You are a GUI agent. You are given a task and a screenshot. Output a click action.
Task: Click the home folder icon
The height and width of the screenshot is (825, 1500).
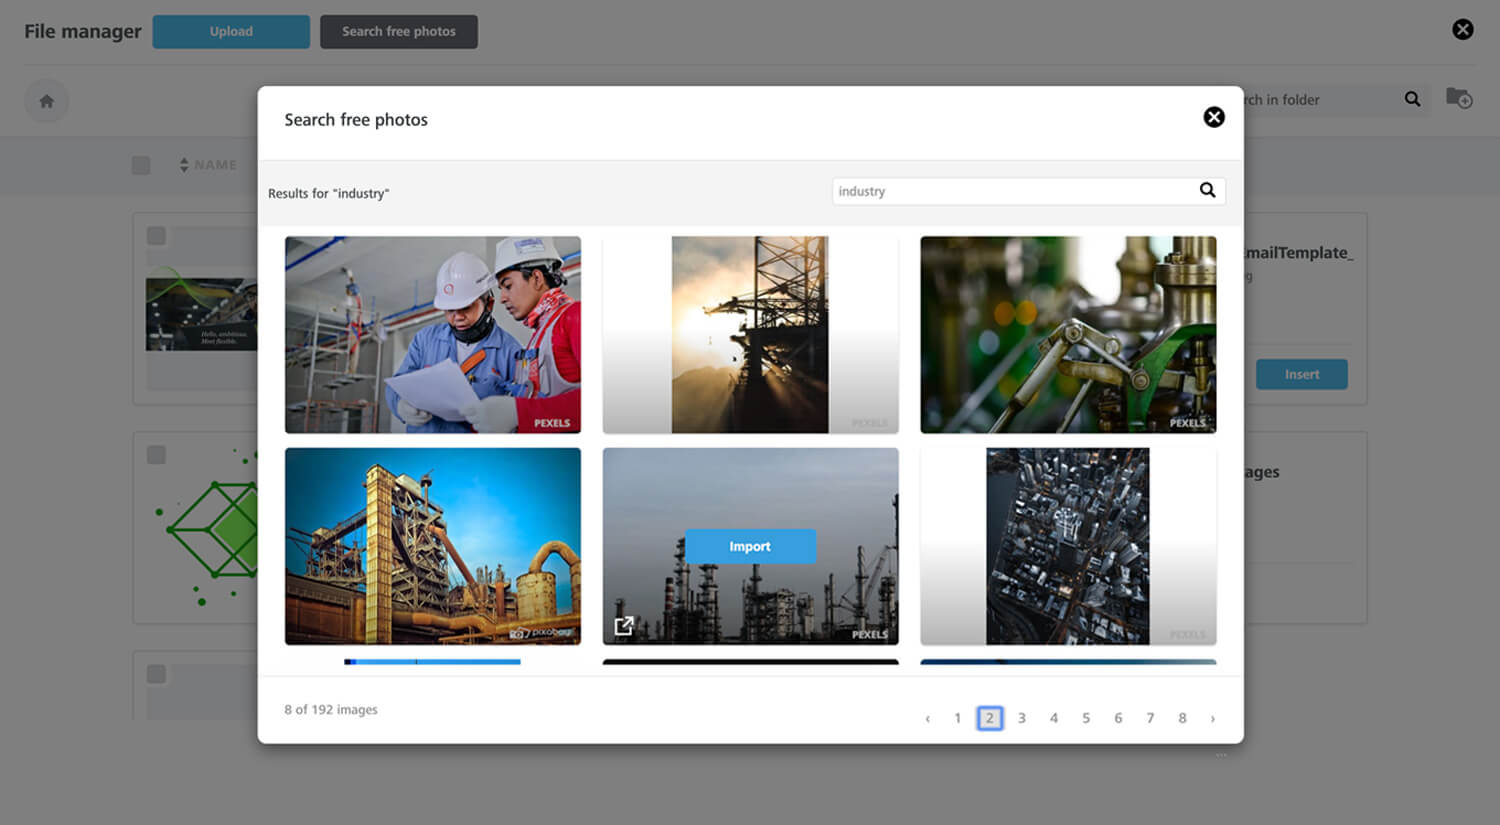46,101
